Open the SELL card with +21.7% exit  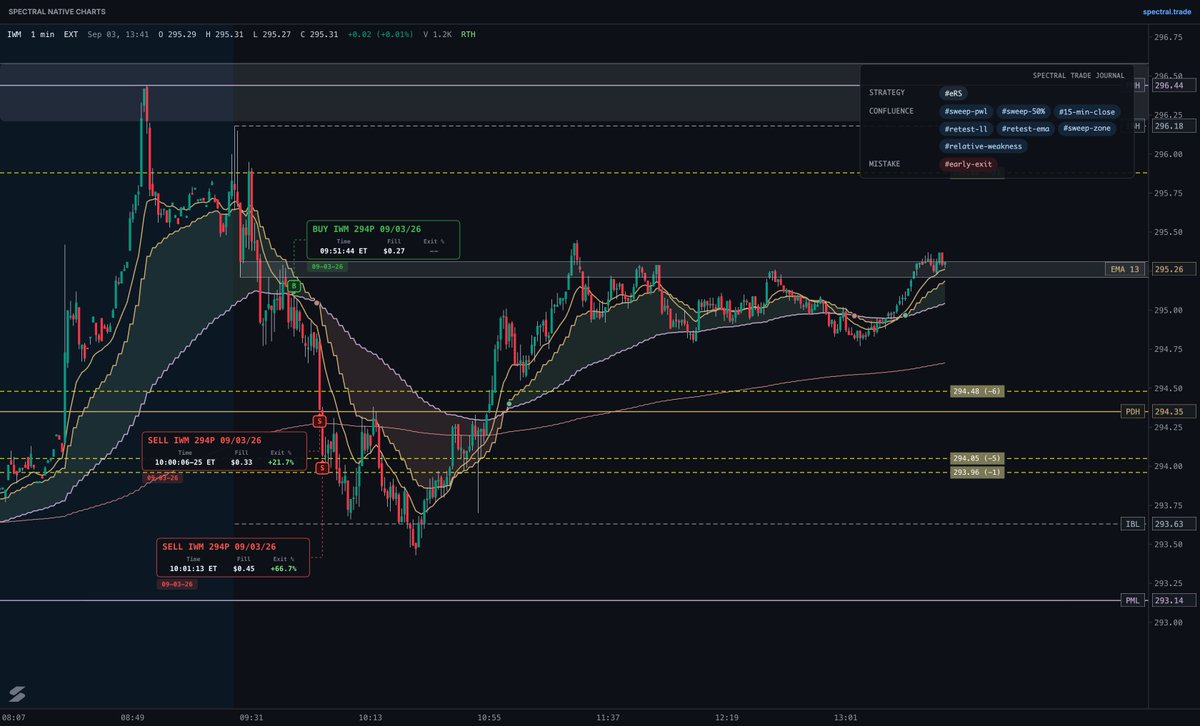pyautogui.click(x=224, y=451)
